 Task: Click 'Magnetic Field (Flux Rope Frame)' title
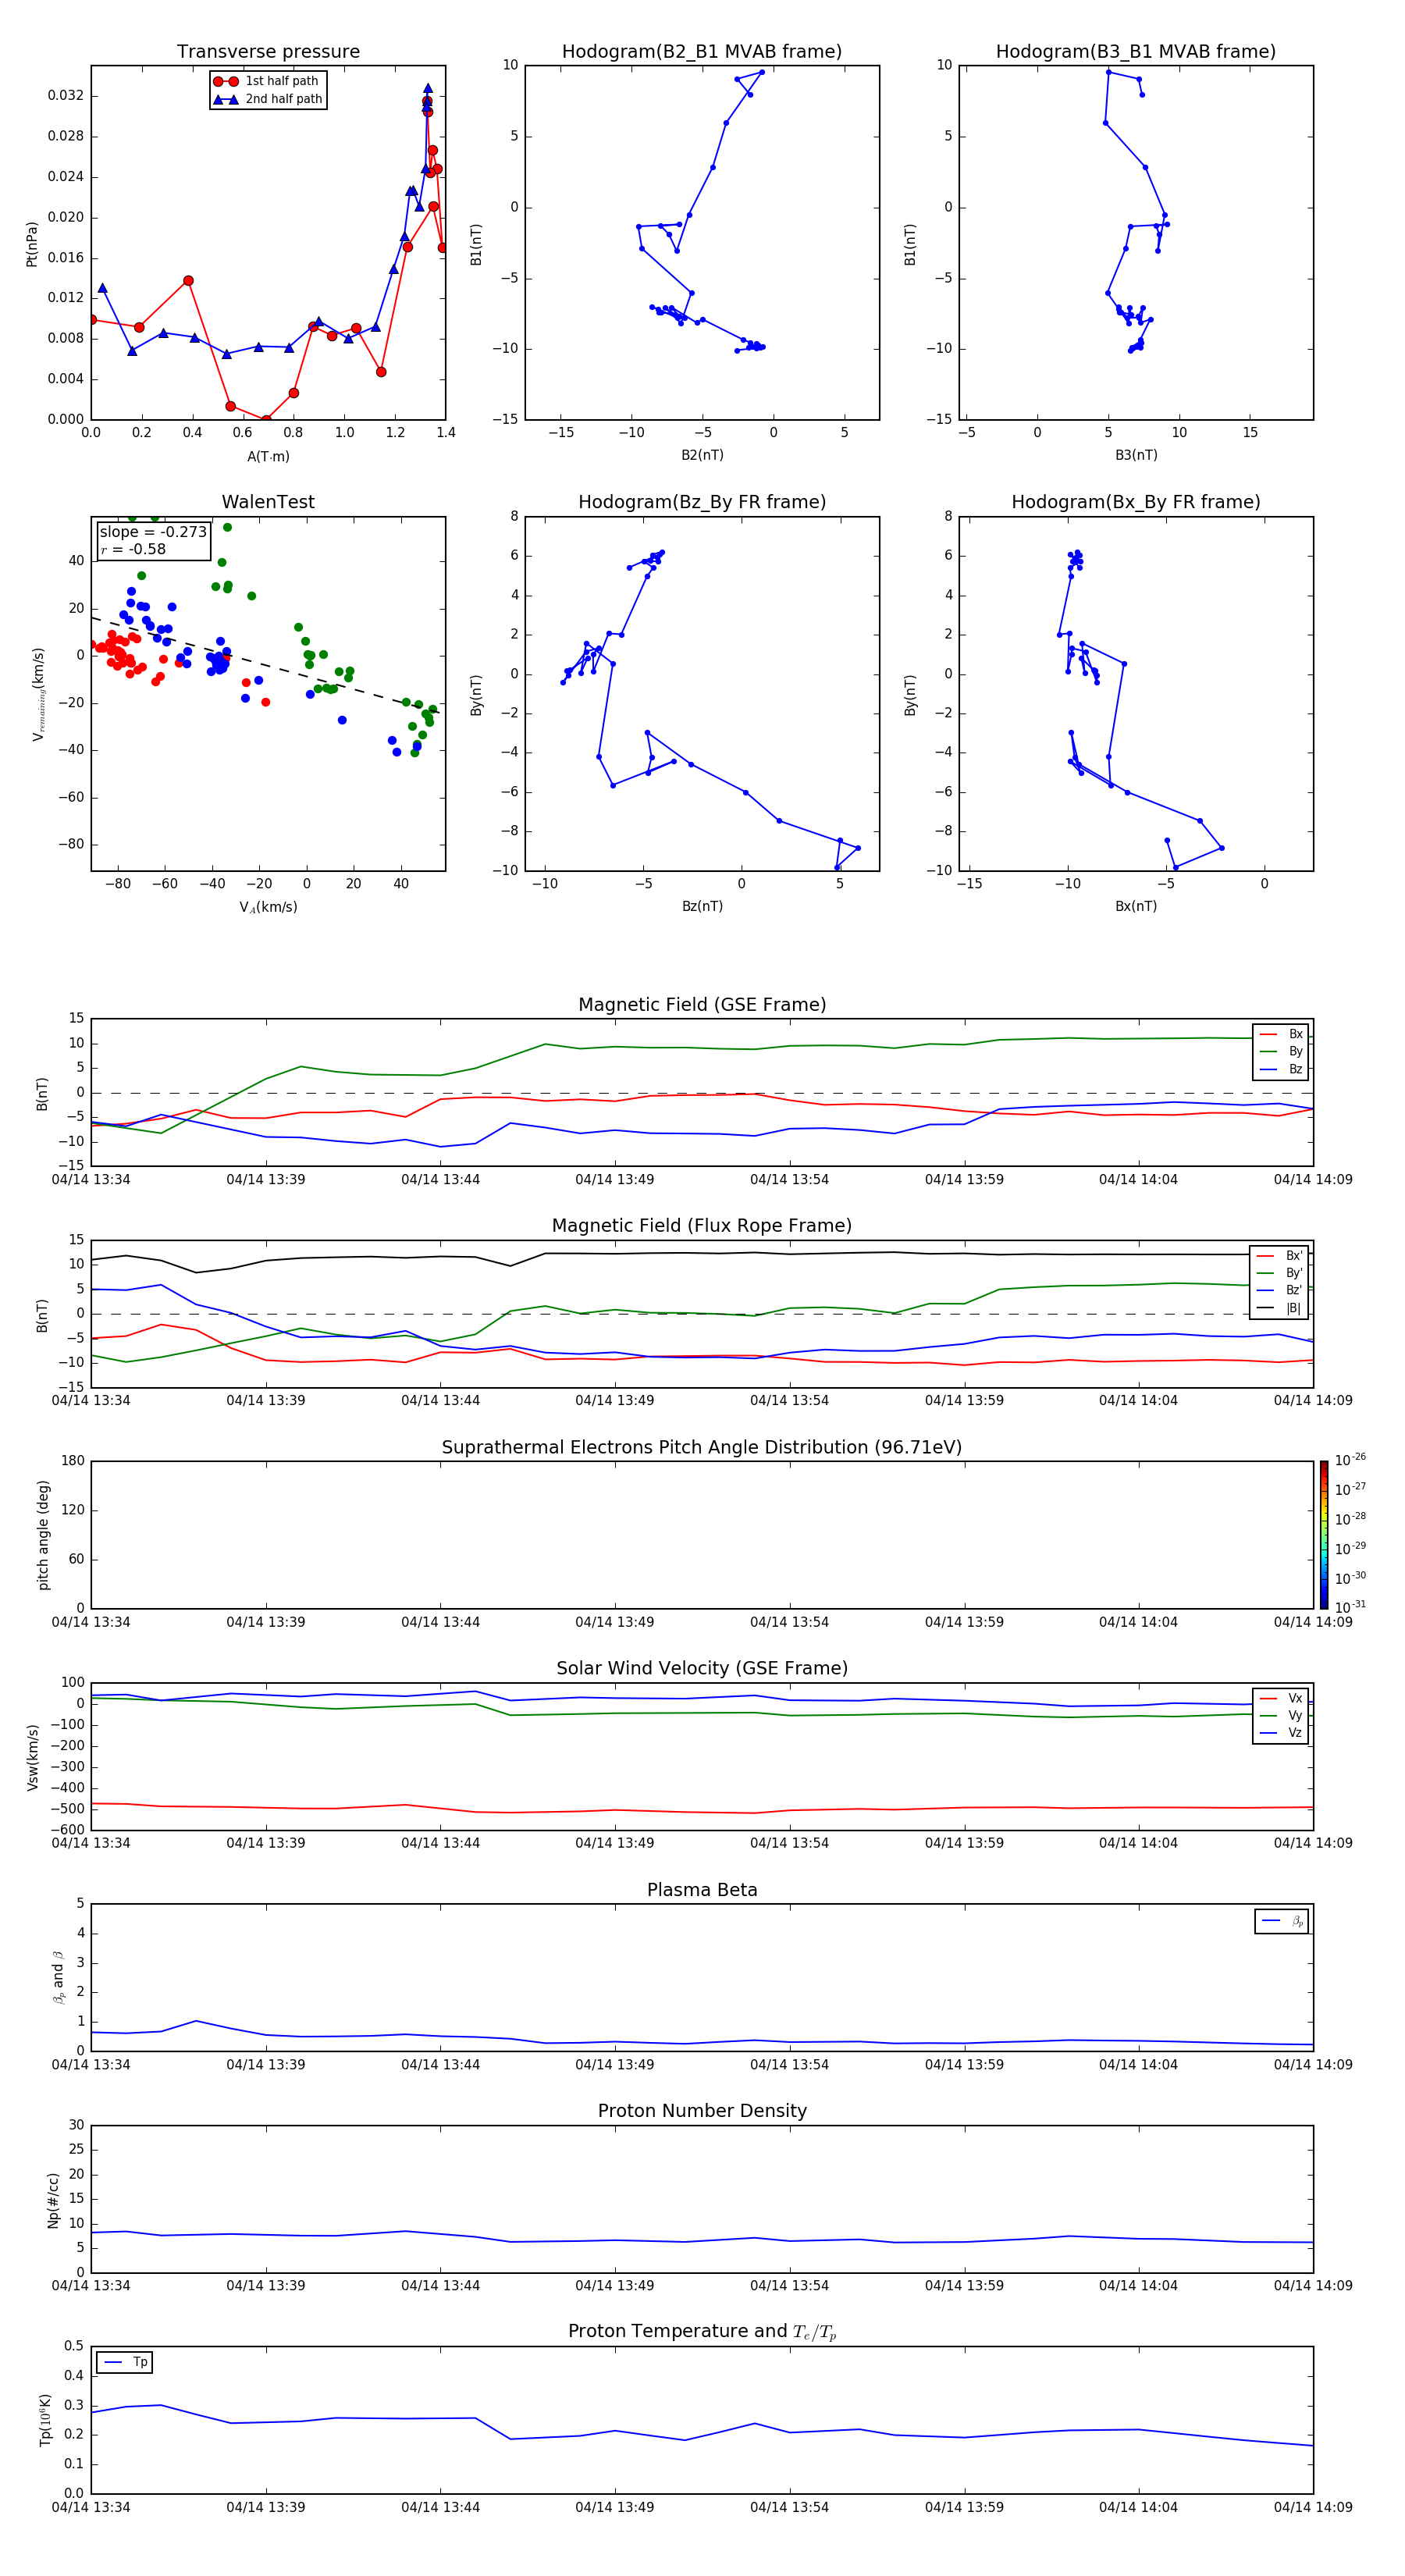point(702,1226)
